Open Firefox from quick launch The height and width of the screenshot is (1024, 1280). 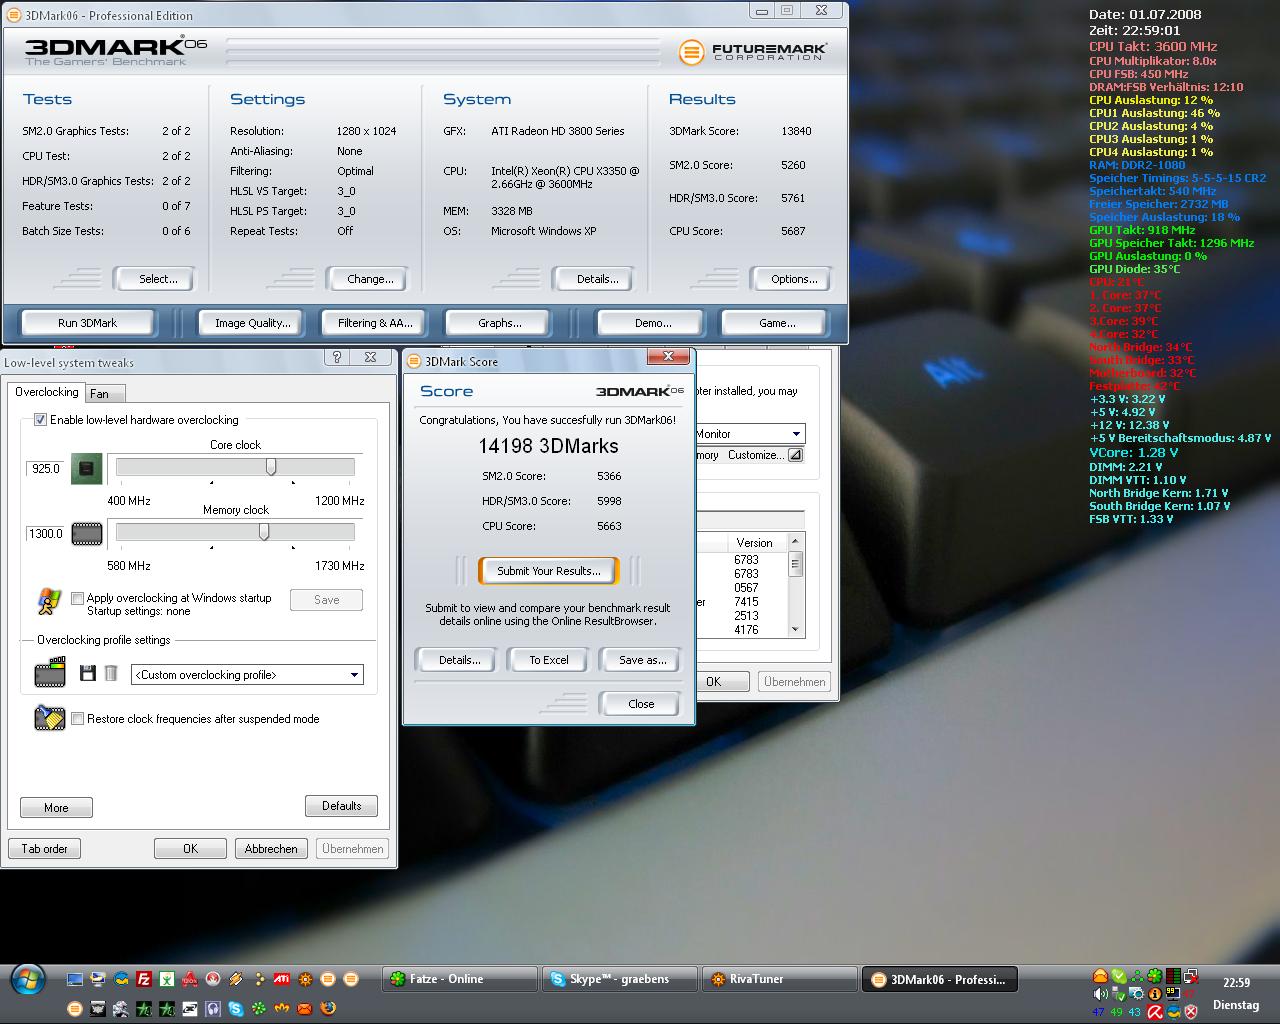click(328, 1008)
